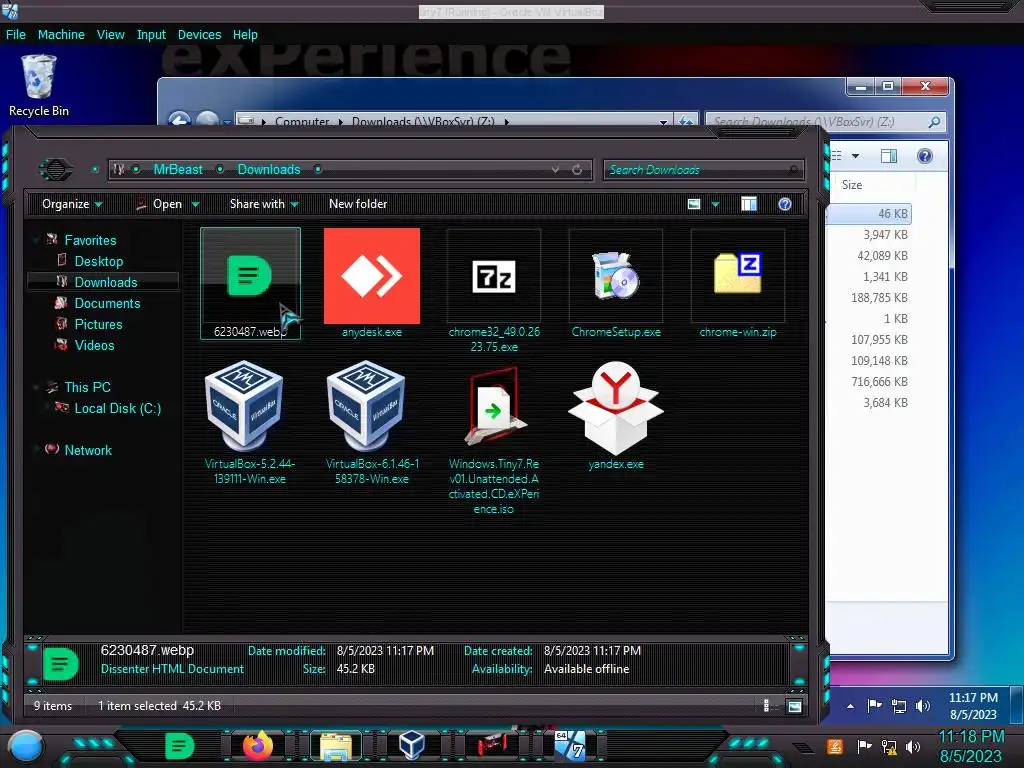Click Downloads in the breadcrumb path
This screenshot has width=1024, height=768.
point(269,170)
